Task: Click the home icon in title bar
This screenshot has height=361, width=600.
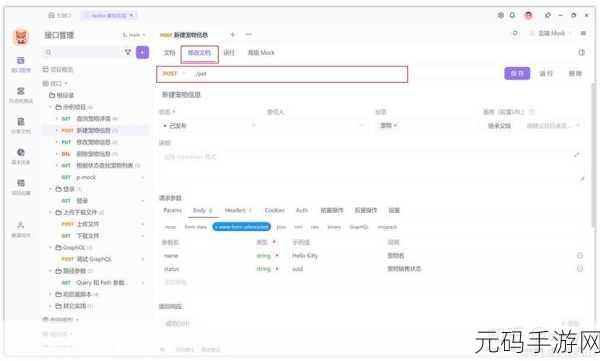Action: 52,15
